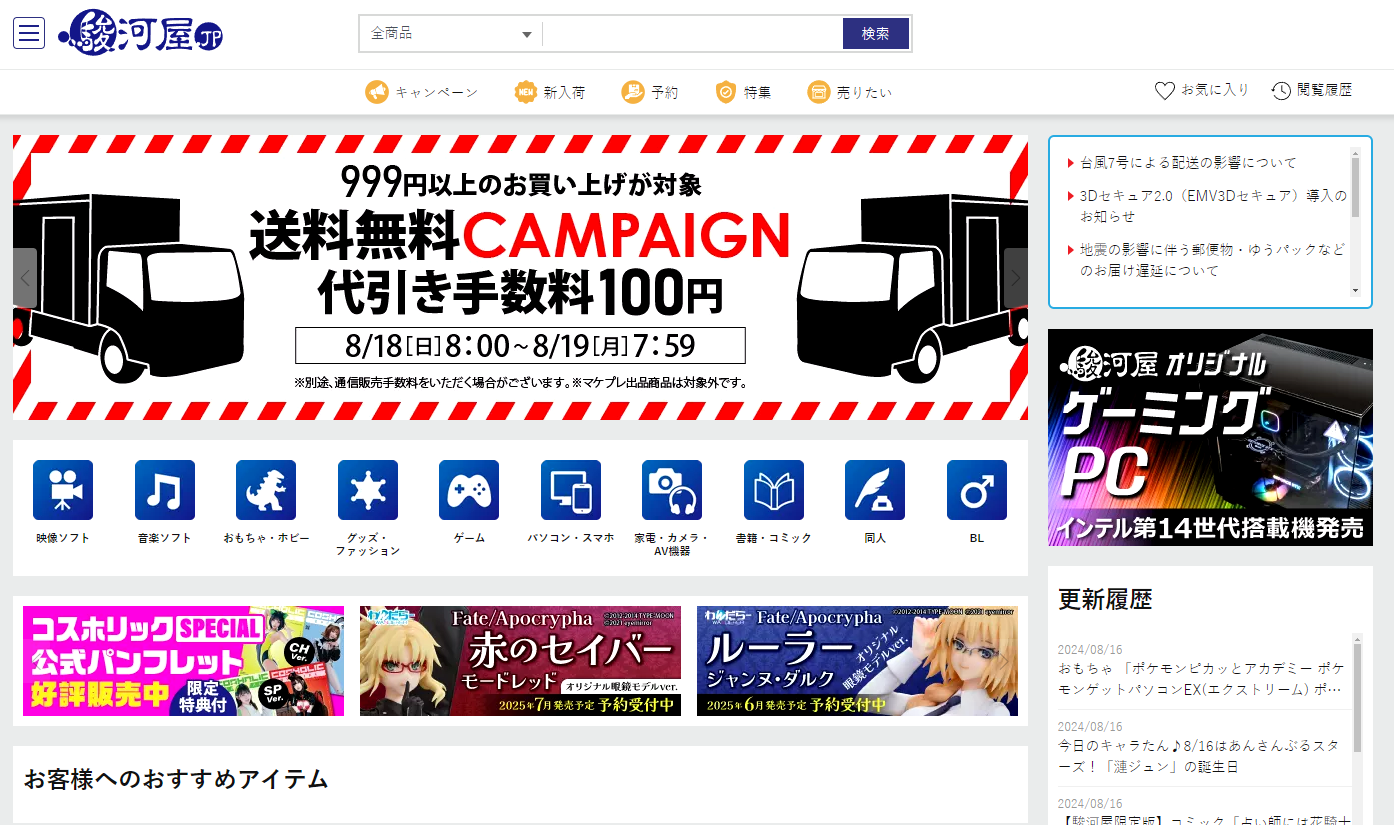Open the 同人 quill pen icon

(x=875, y=490)
